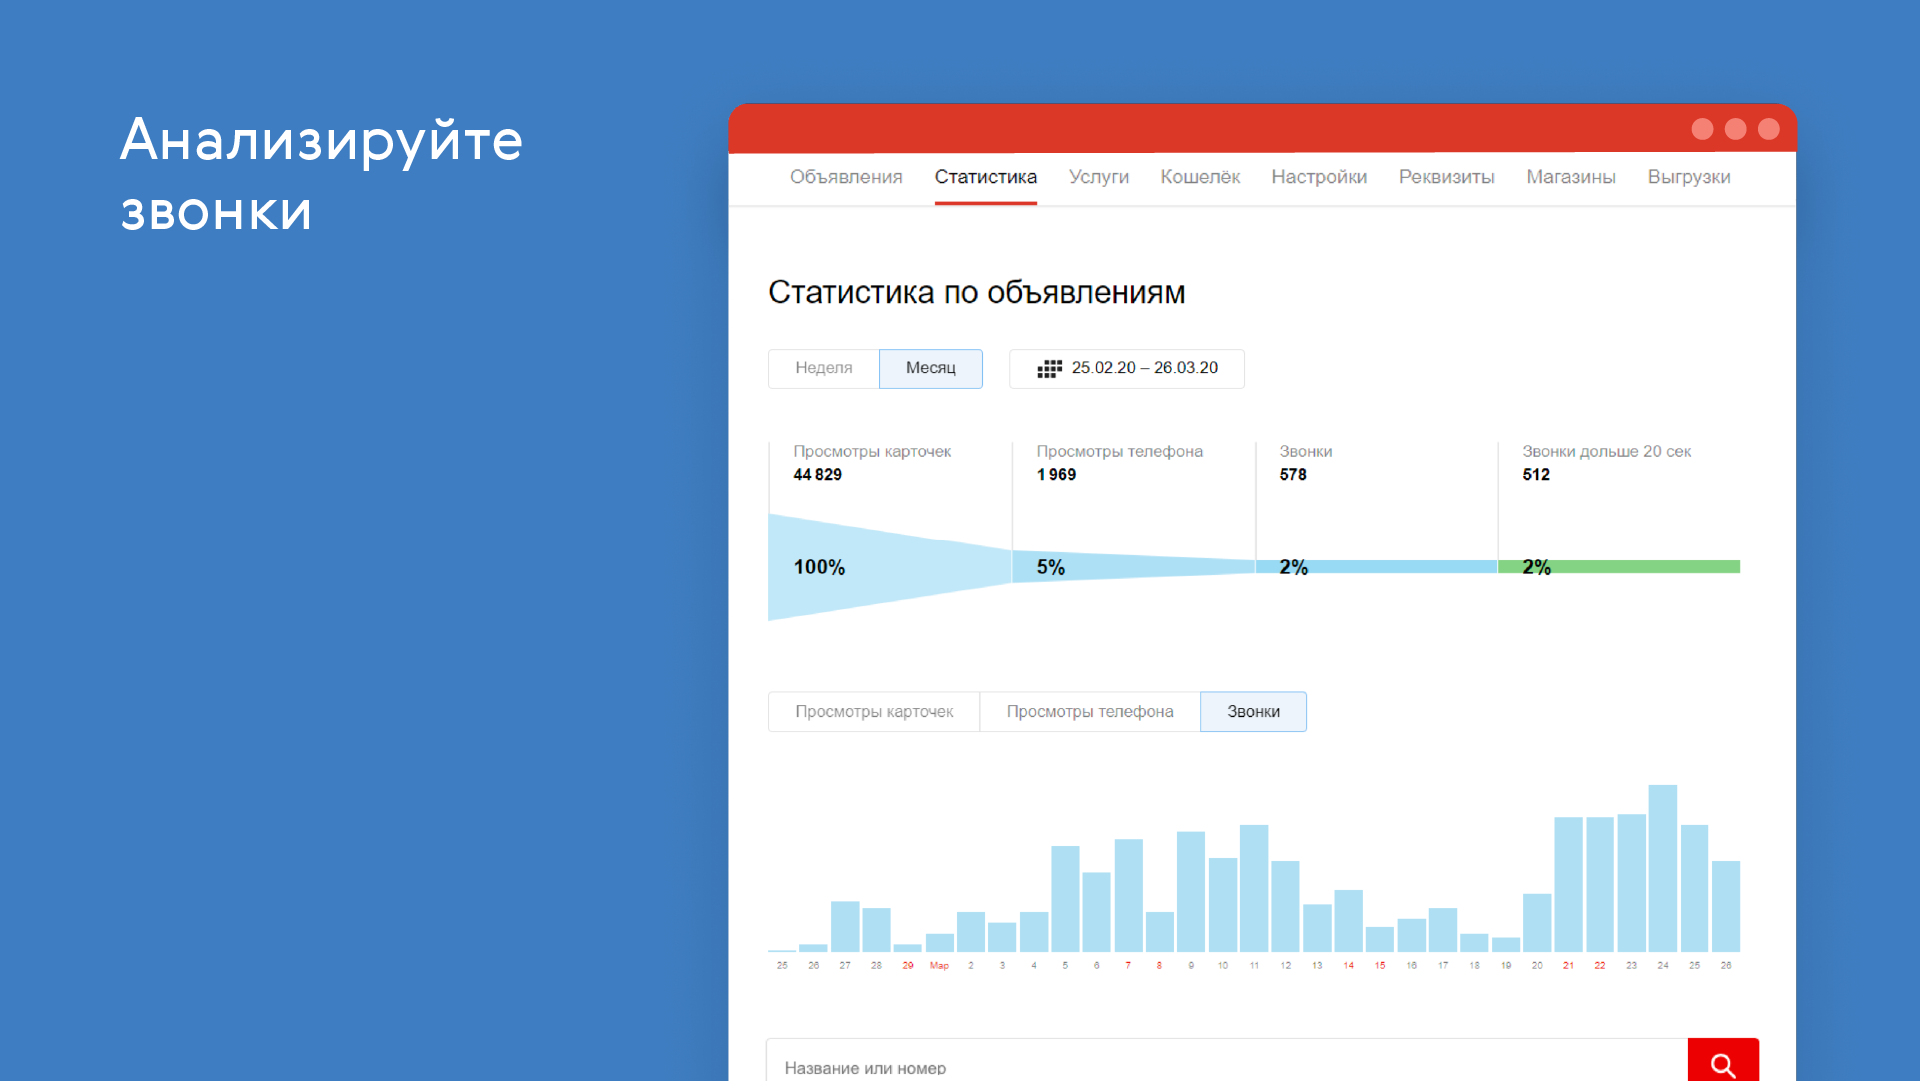
Task: Click the Звонки дольше 20 сек value 512
Action: [x=1536, y=475]
